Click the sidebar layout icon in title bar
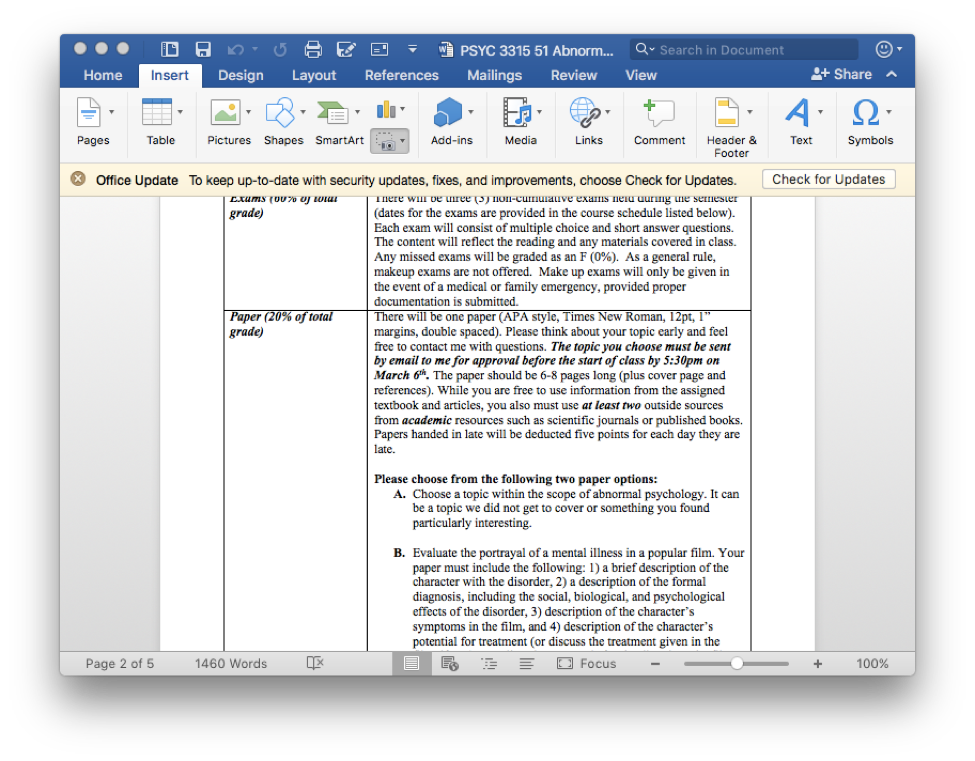Screen dimensions: 975x761 (169, 49)
